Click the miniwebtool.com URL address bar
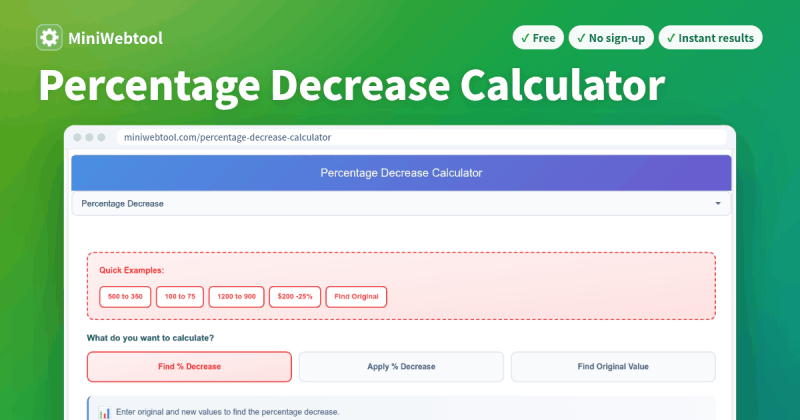This screenshot has height=420, width=800. tap(422, 137)
